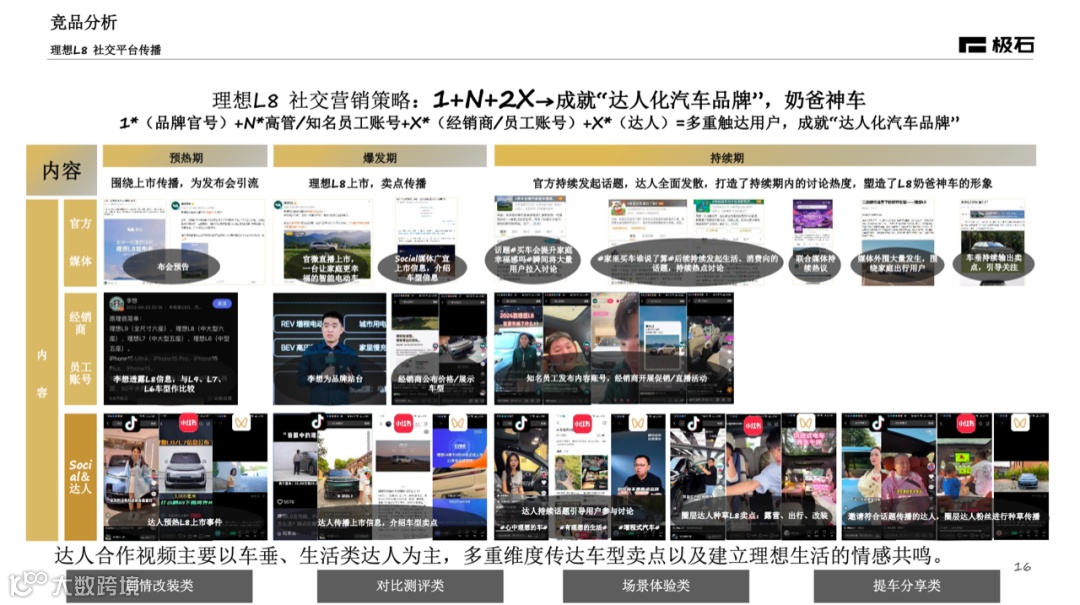Click 圈层达人种草L8卖点：露营、出行、改装 caption
The image size is (1080, 605).
point(754,515)
